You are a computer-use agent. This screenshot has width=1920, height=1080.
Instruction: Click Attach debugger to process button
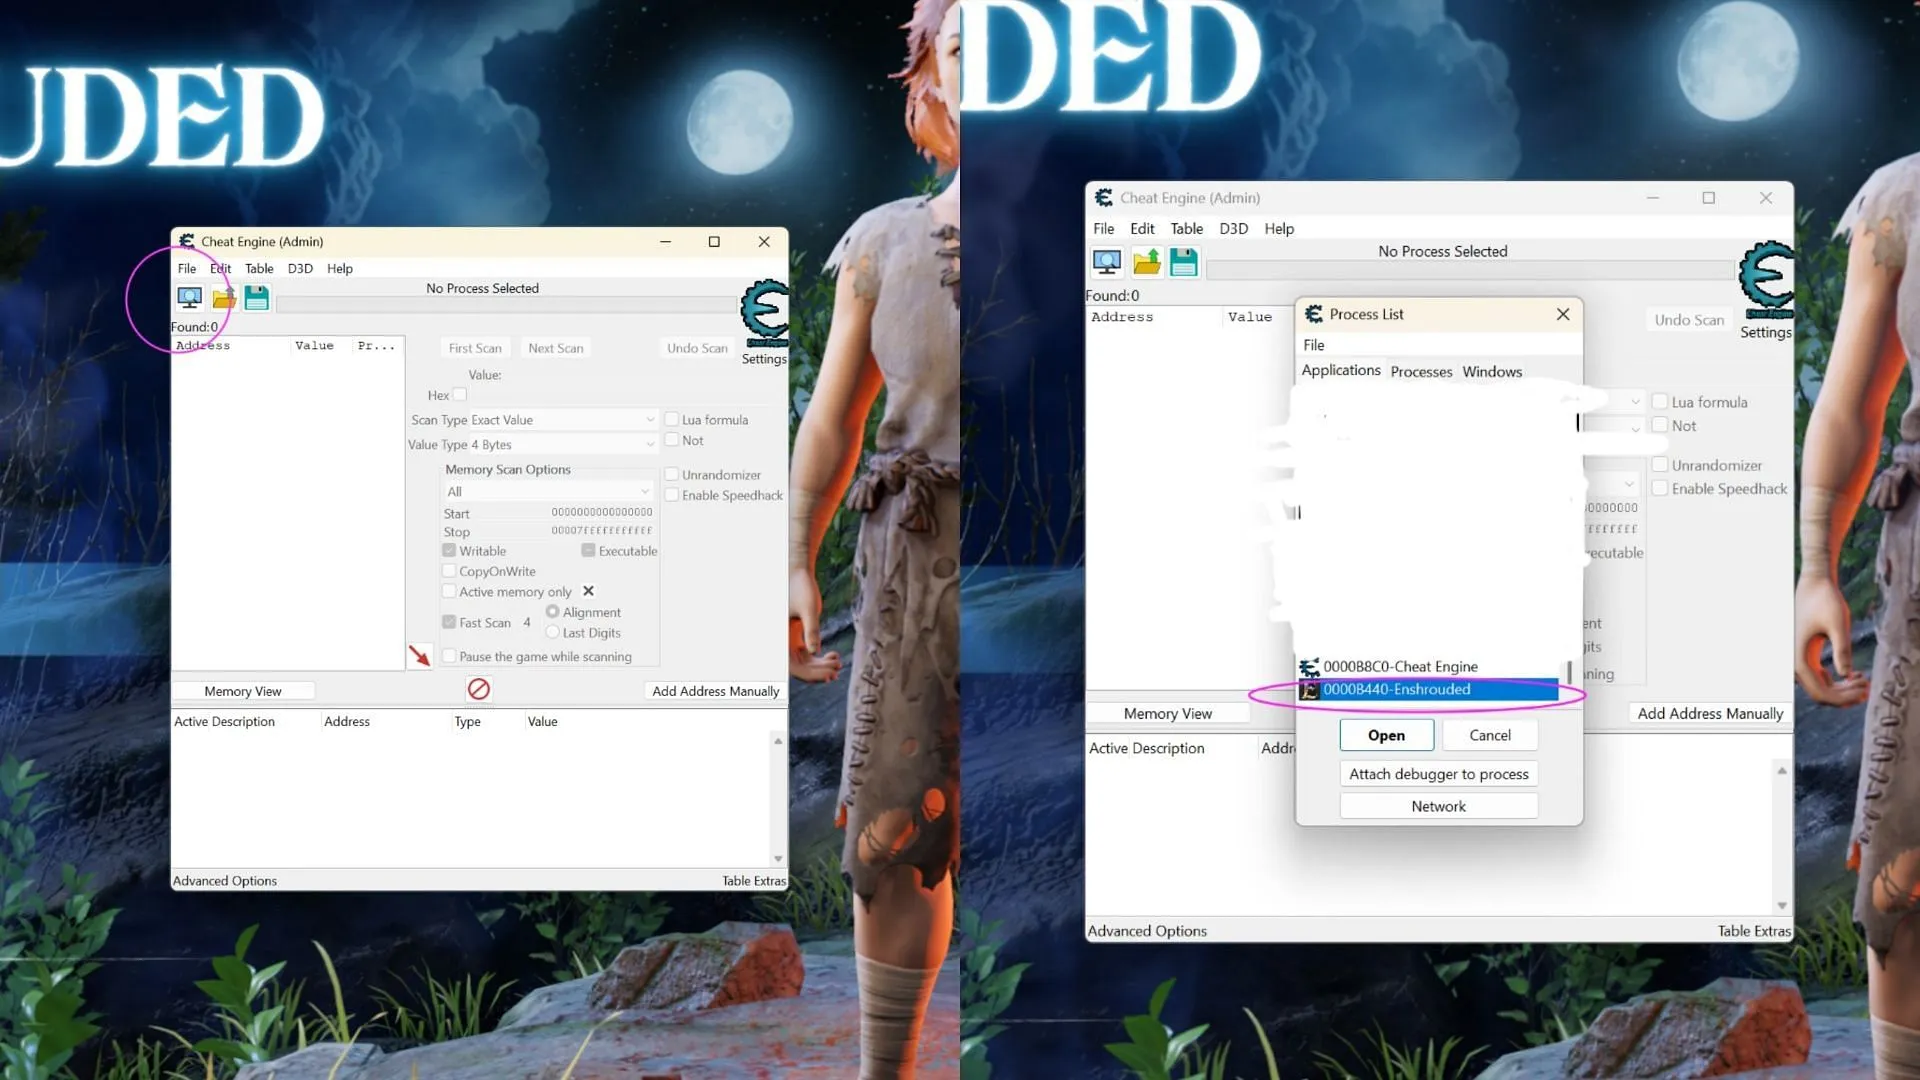(x=1439, y=774)
